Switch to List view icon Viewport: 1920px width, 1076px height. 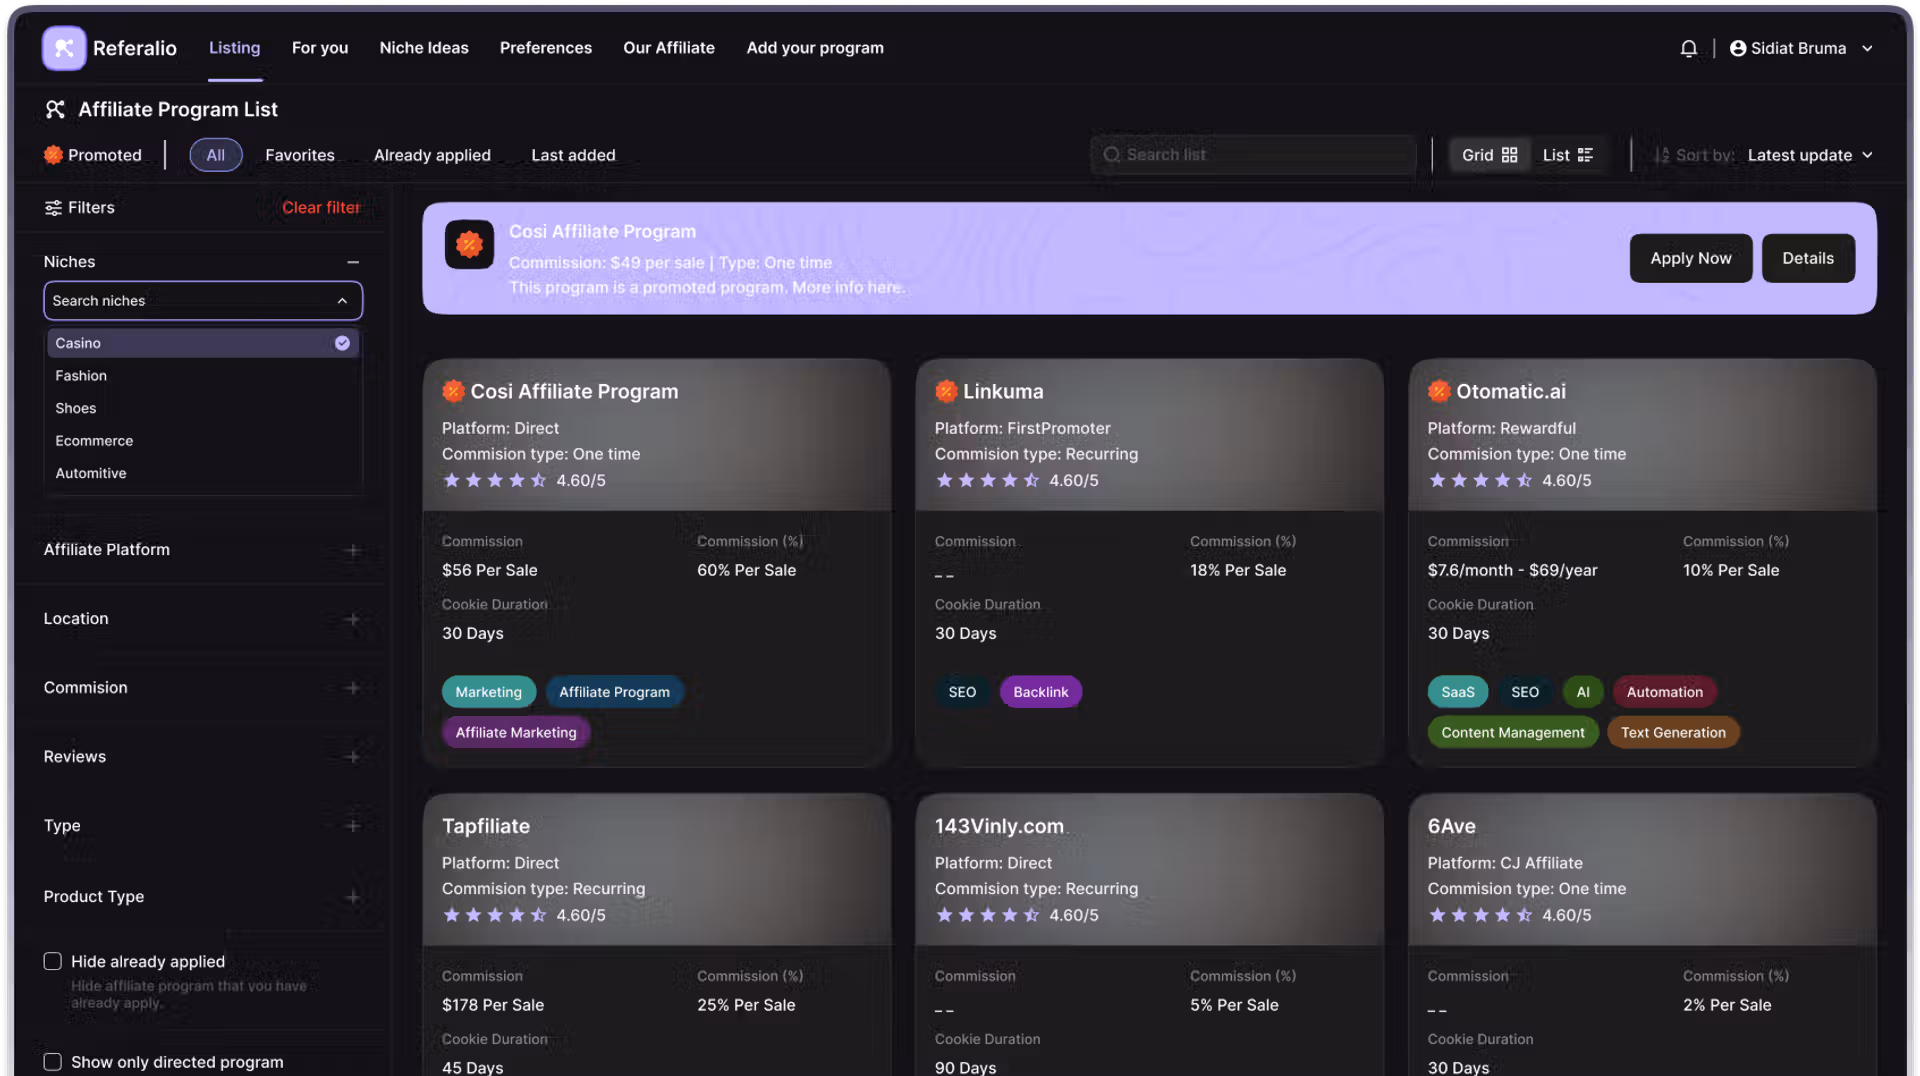click(1585, 155)
